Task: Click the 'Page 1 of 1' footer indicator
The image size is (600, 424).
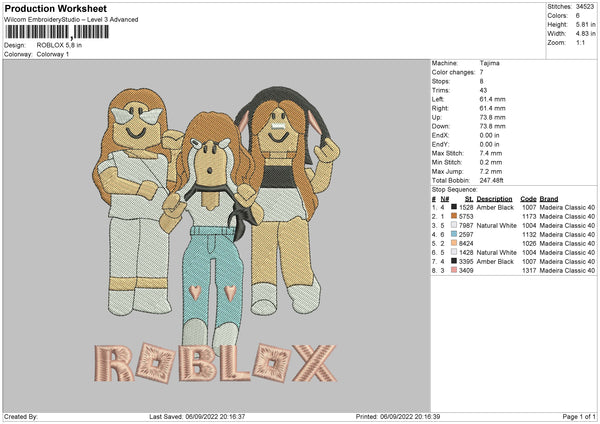Action: pos(579,416)
